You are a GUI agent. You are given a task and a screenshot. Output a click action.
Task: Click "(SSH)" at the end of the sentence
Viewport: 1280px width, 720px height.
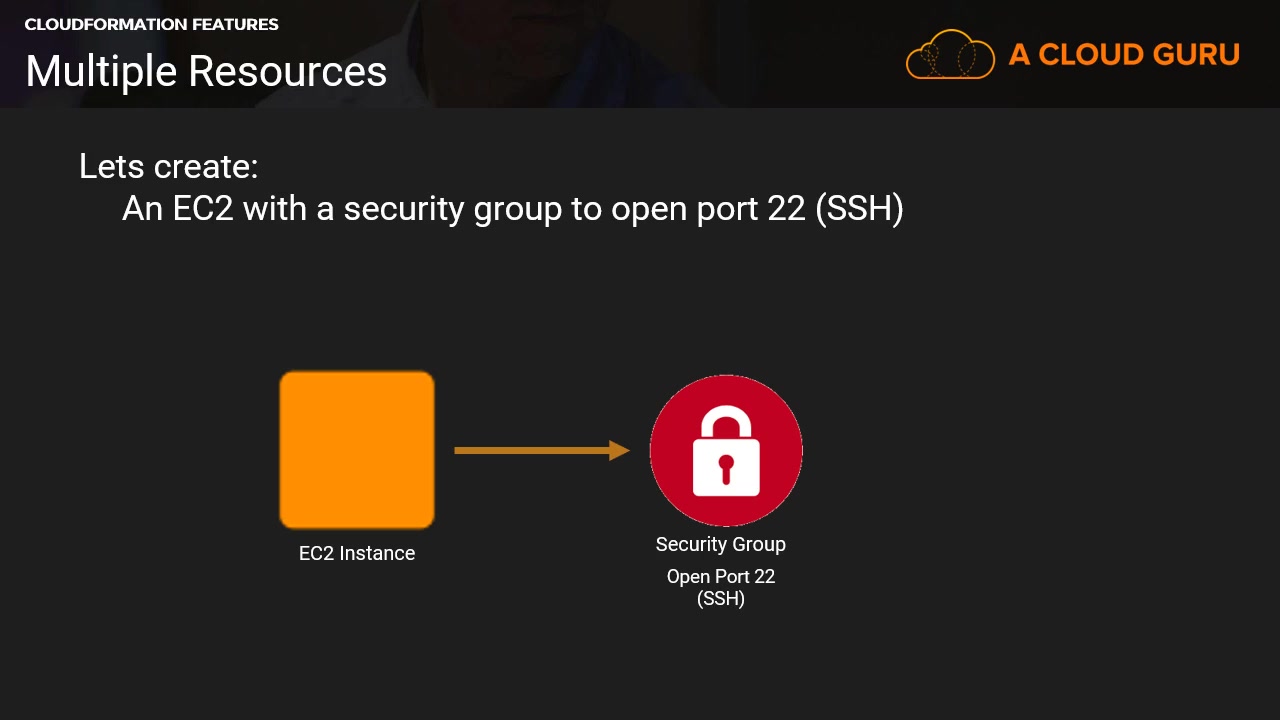(859, 208)
